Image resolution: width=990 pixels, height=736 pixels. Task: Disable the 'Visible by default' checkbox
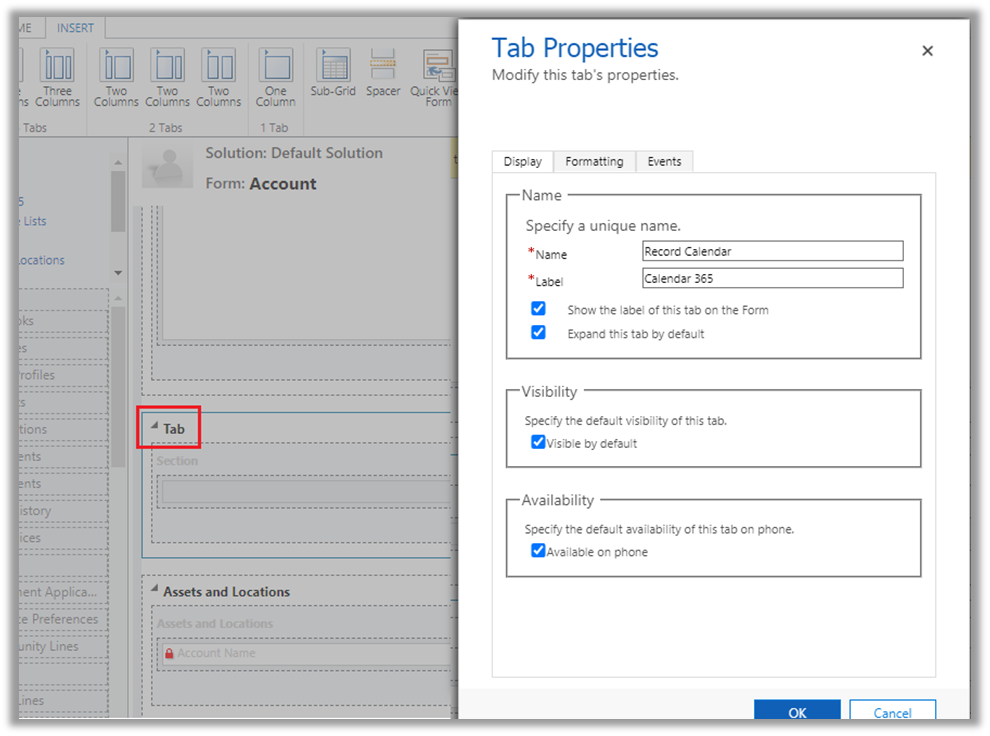(x=538, y=442)
